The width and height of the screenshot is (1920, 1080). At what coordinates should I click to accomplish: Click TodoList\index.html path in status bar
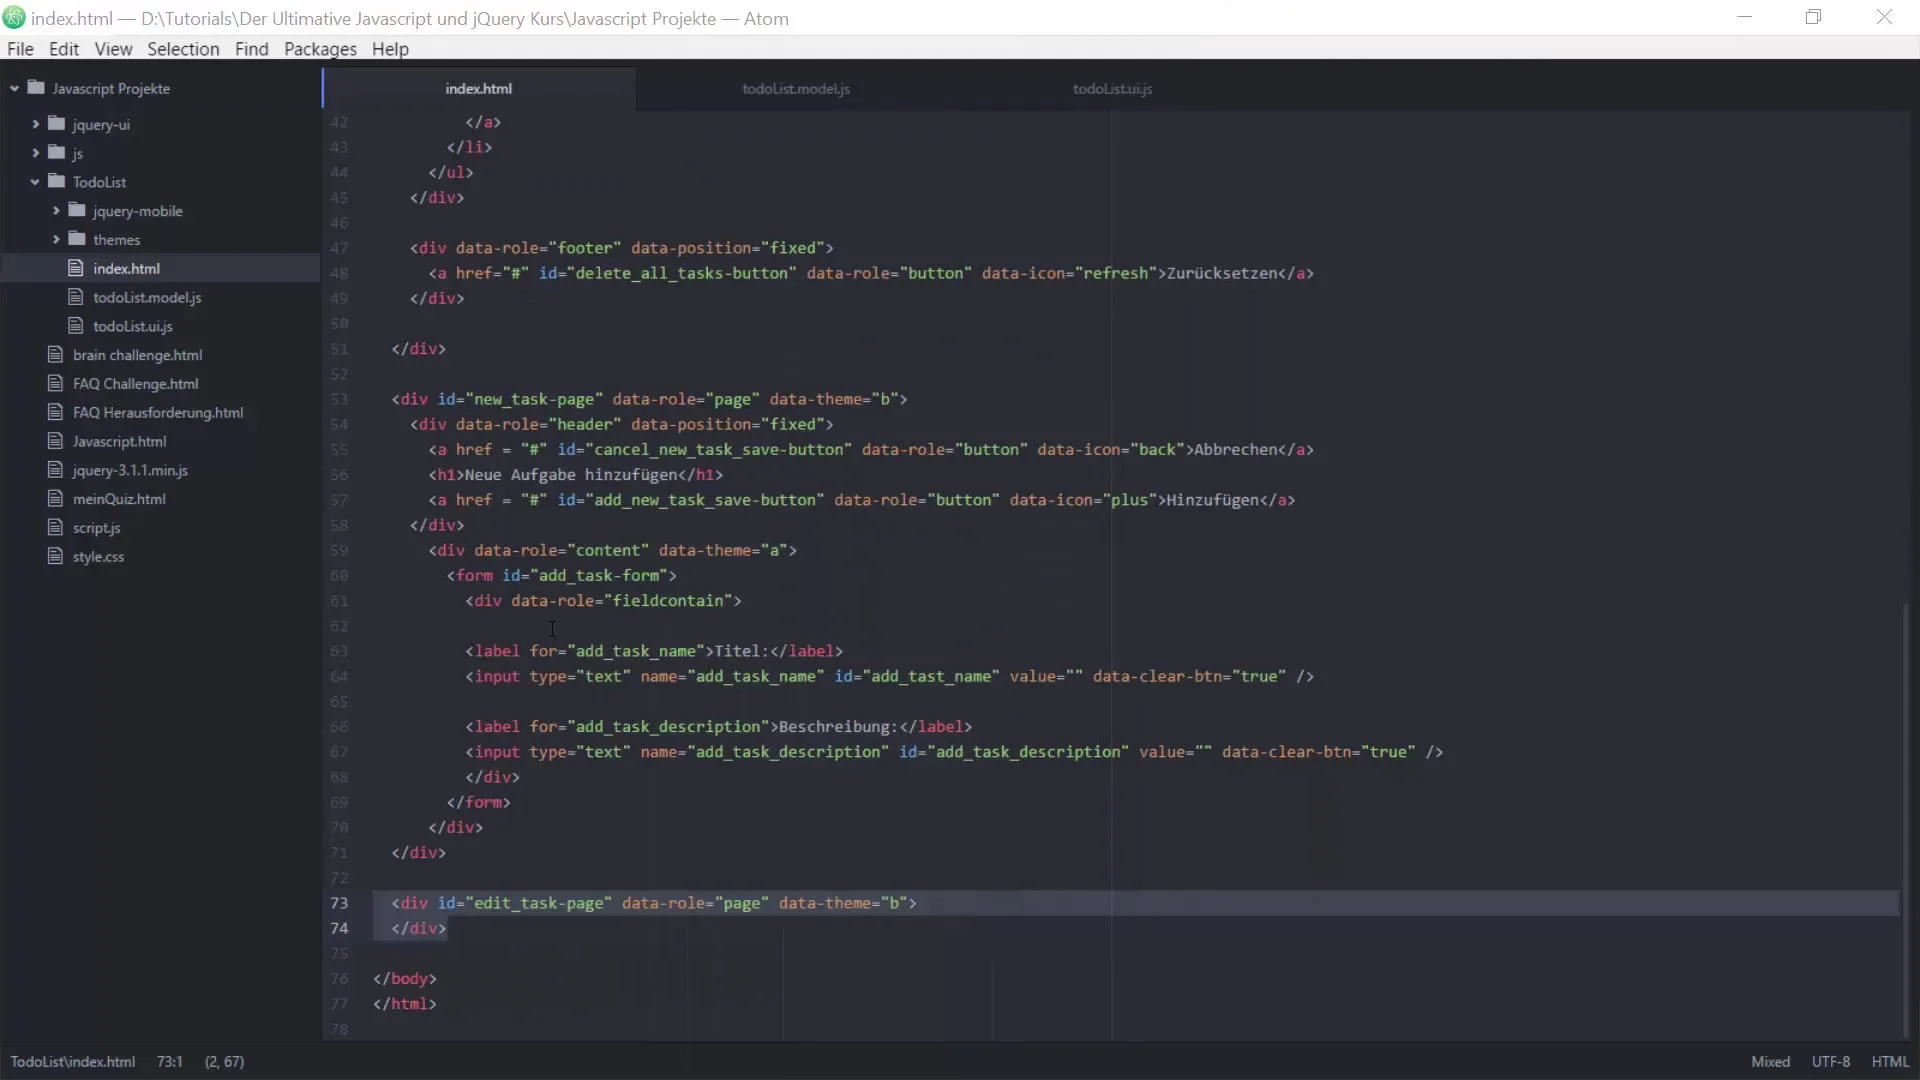point(73,1062)
